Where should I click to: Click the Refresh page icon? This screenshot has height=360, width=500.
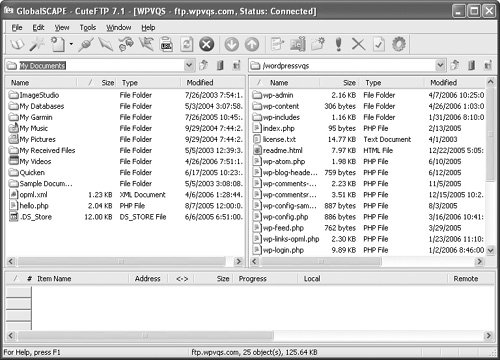tap(187, 44)
